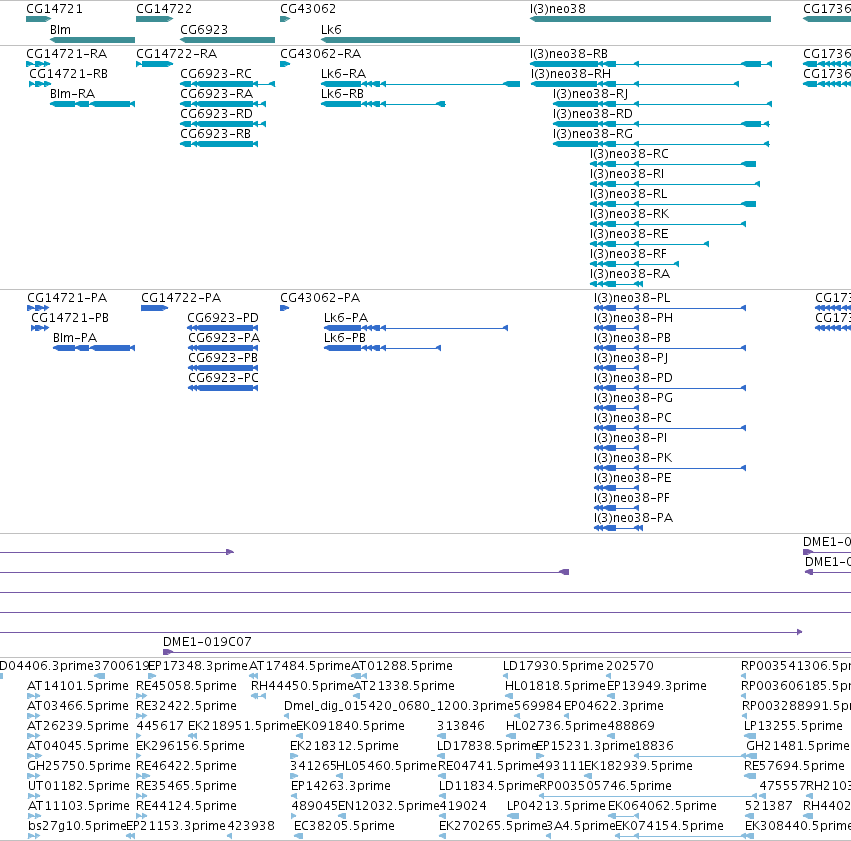The image size is (851, 841).
Task: Click the l(3)neo38-RE transcript label
Action: point(629,234)
